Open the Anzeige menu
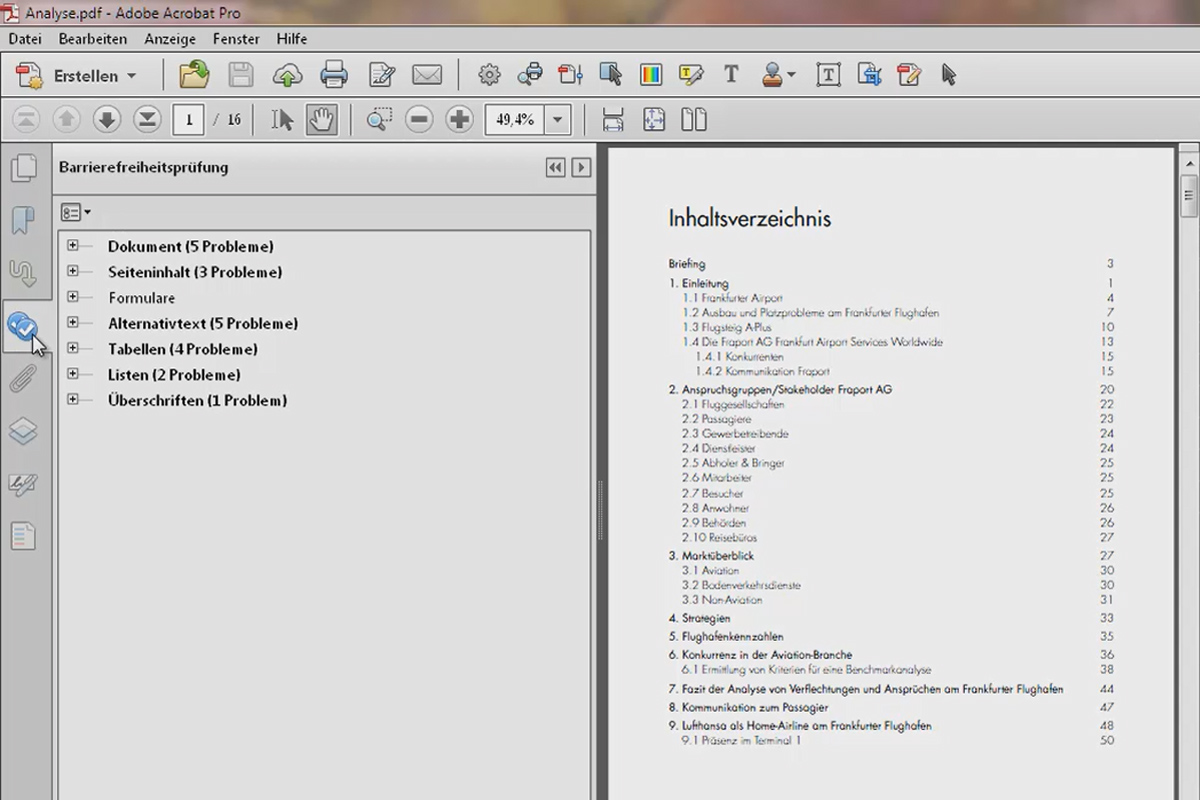1200x800 pixels. [x=170, y=39]
